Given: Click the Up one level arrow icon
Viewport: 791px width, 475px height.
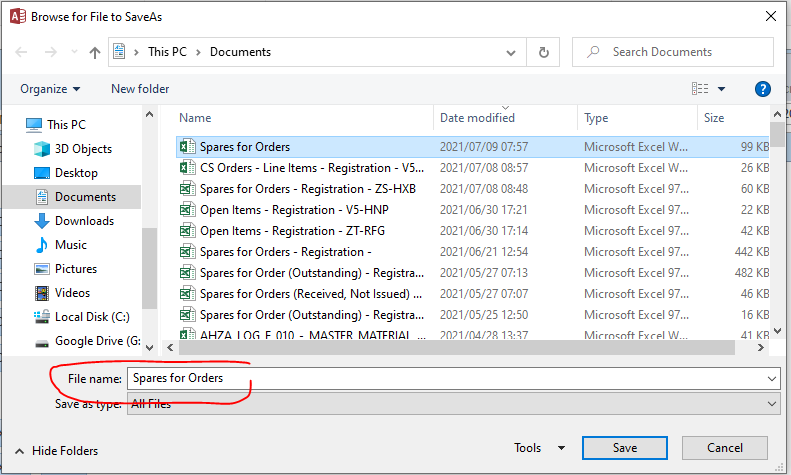Looking at the screenshot, I should pyautogui.click(x=95, y=52).
